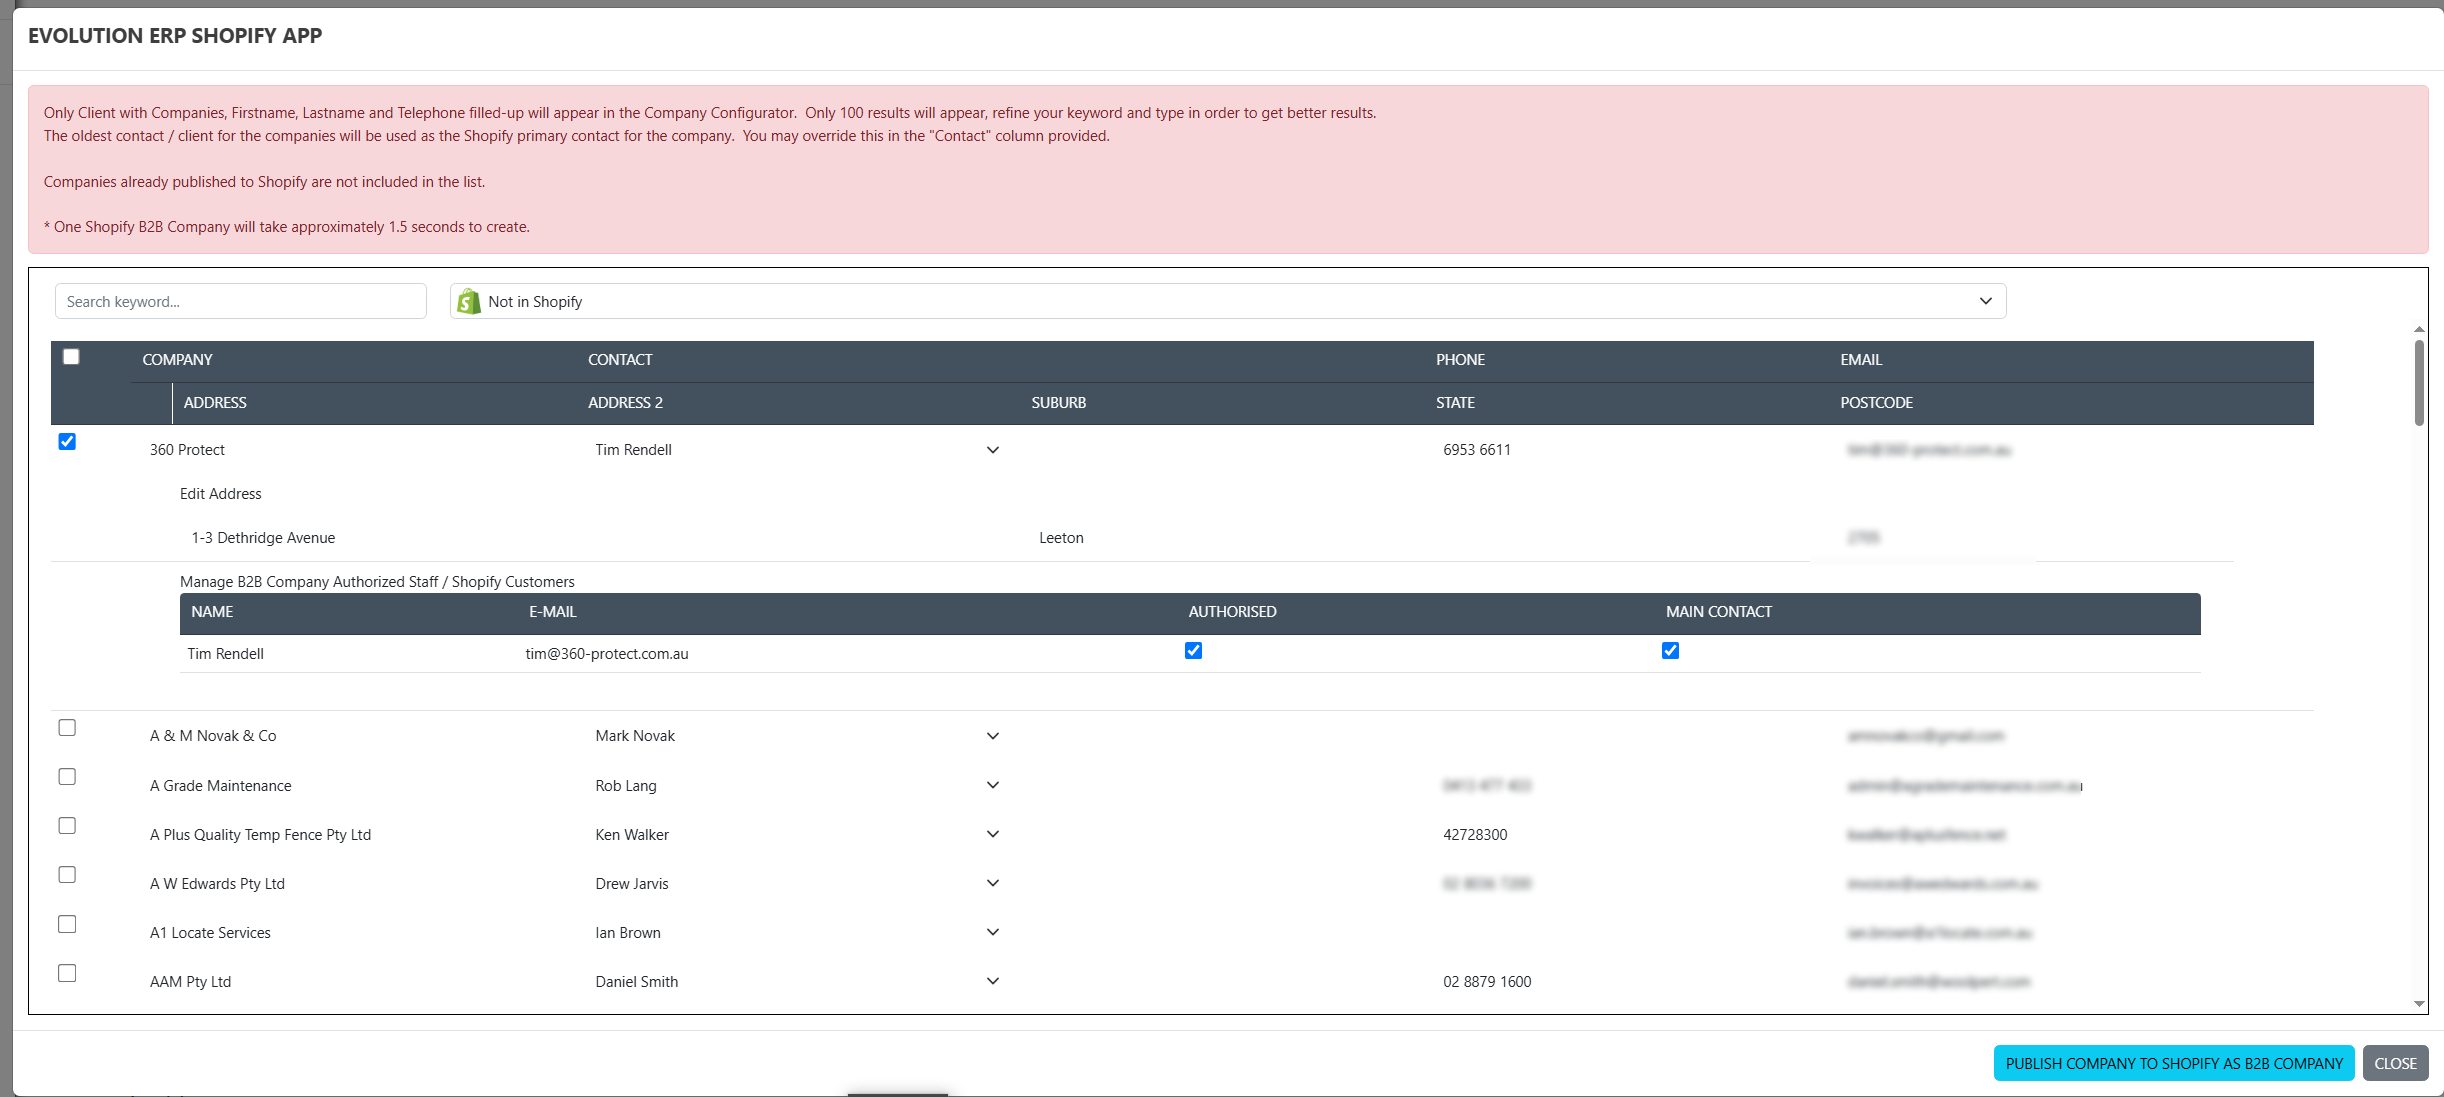Screen dimensions: 2444x1097
Task: Click Edit Address under 360 Protect
Action: point(220,494)
